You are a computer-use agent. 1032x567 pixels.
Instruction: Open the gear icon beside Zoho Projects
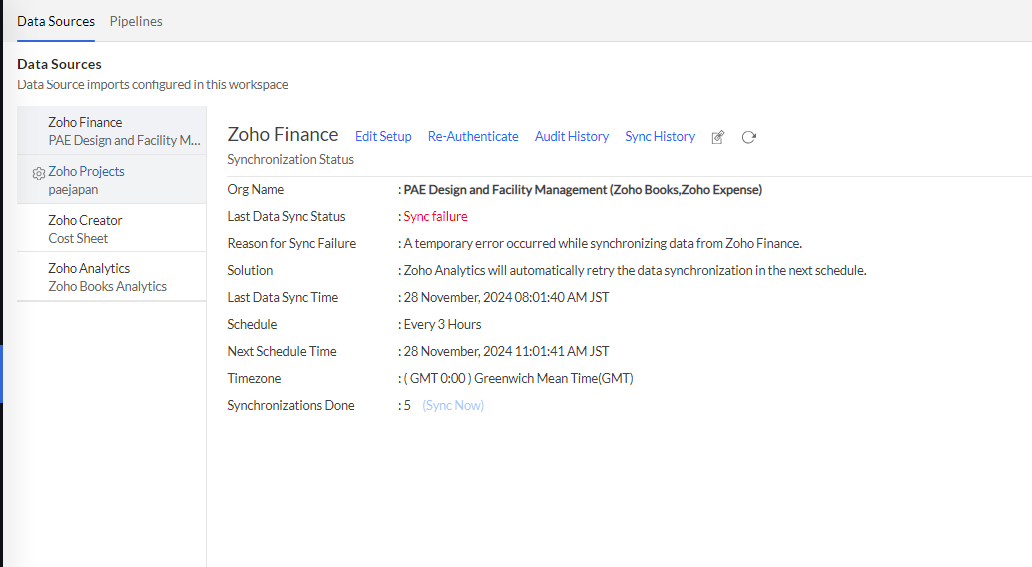(39, 173)
